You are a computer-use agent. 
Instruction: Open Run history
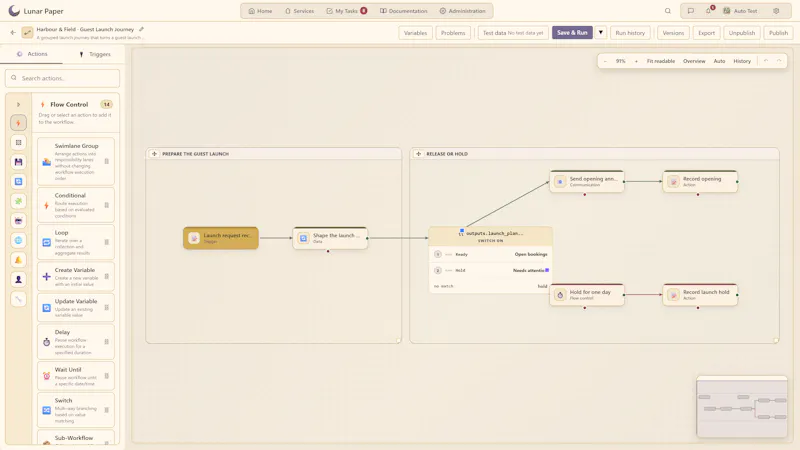tap(630, 33)
